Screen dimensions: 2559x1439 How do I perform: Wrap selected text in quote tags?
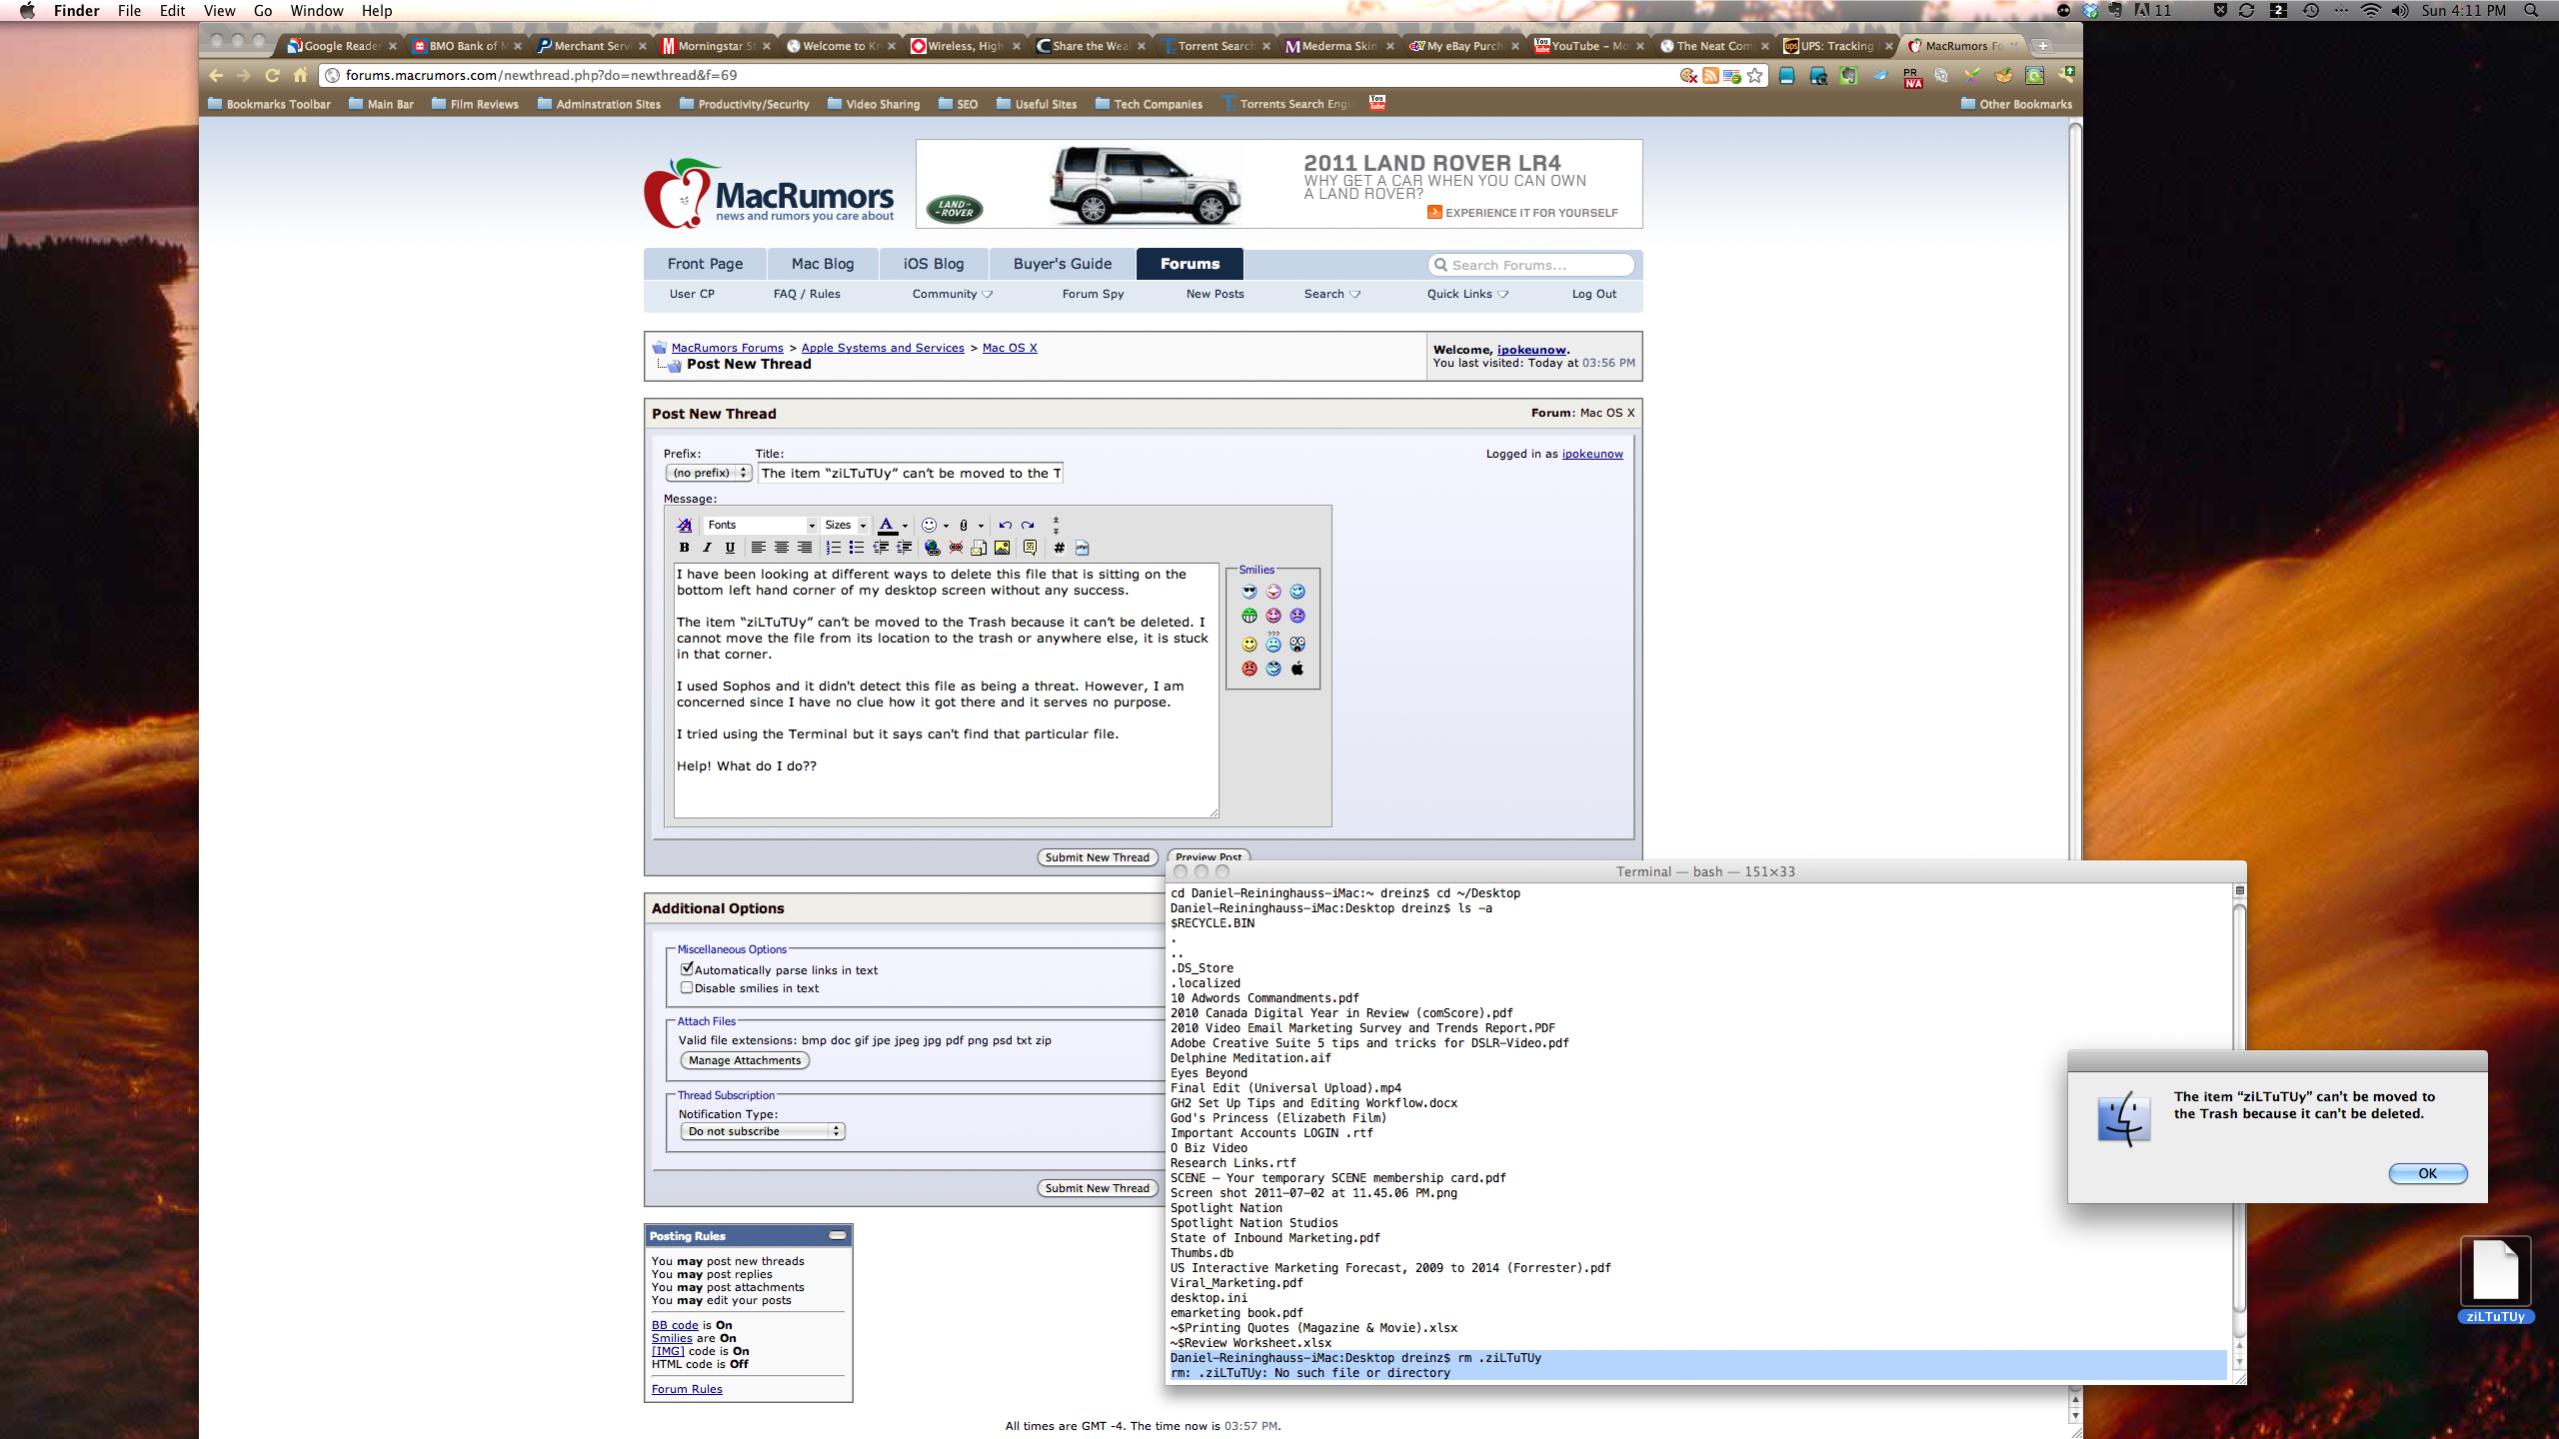tap(1030, 548)
